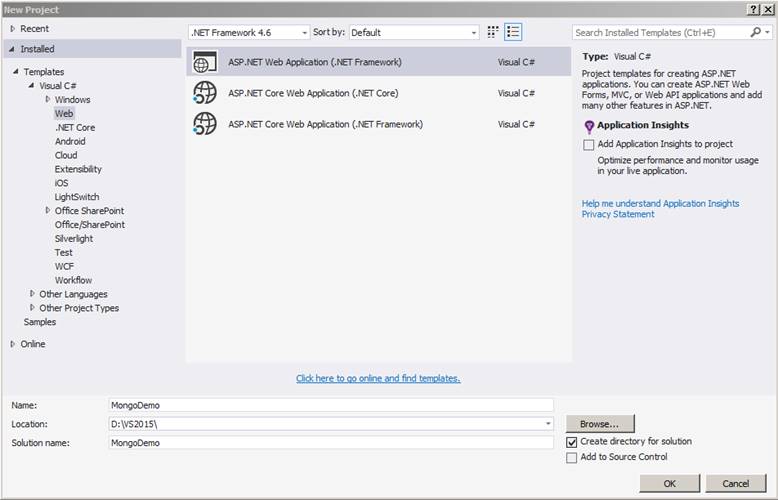Select the Workflow category
Image resolution: width=778 pixels, height=500 pixels.
[x=73, y=280]
